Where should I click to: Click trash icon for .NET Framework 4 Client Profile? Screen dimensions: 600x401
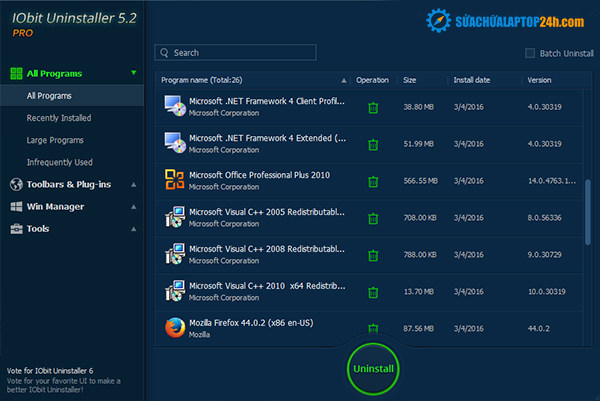point(373,107)
